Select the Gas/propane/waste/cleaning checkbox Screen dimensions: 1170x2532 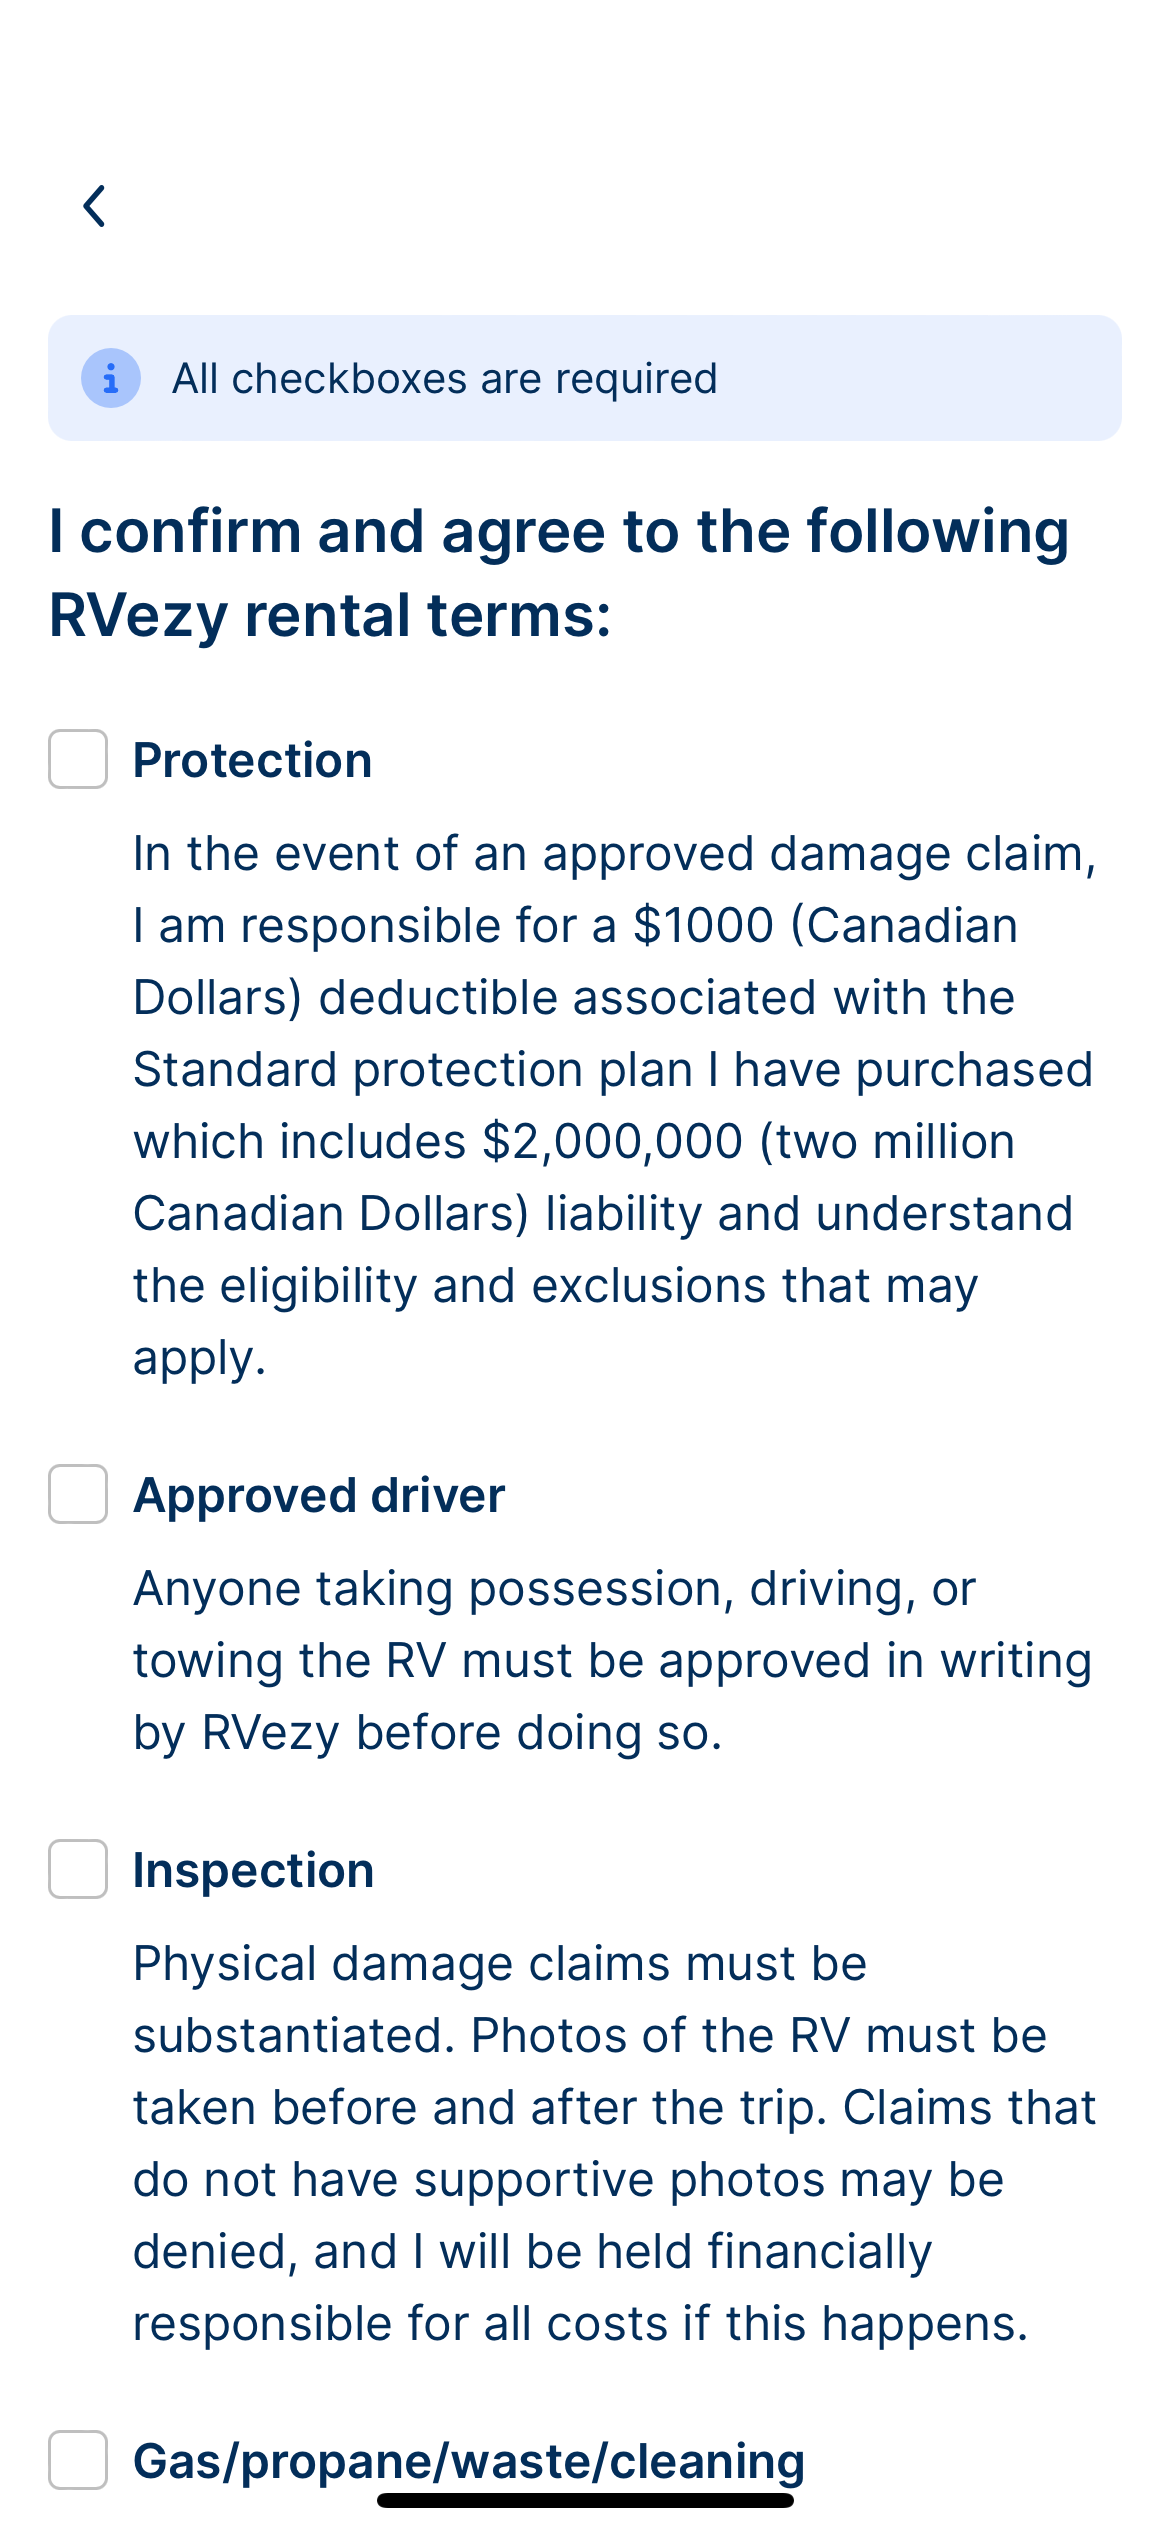point(78,2459)
